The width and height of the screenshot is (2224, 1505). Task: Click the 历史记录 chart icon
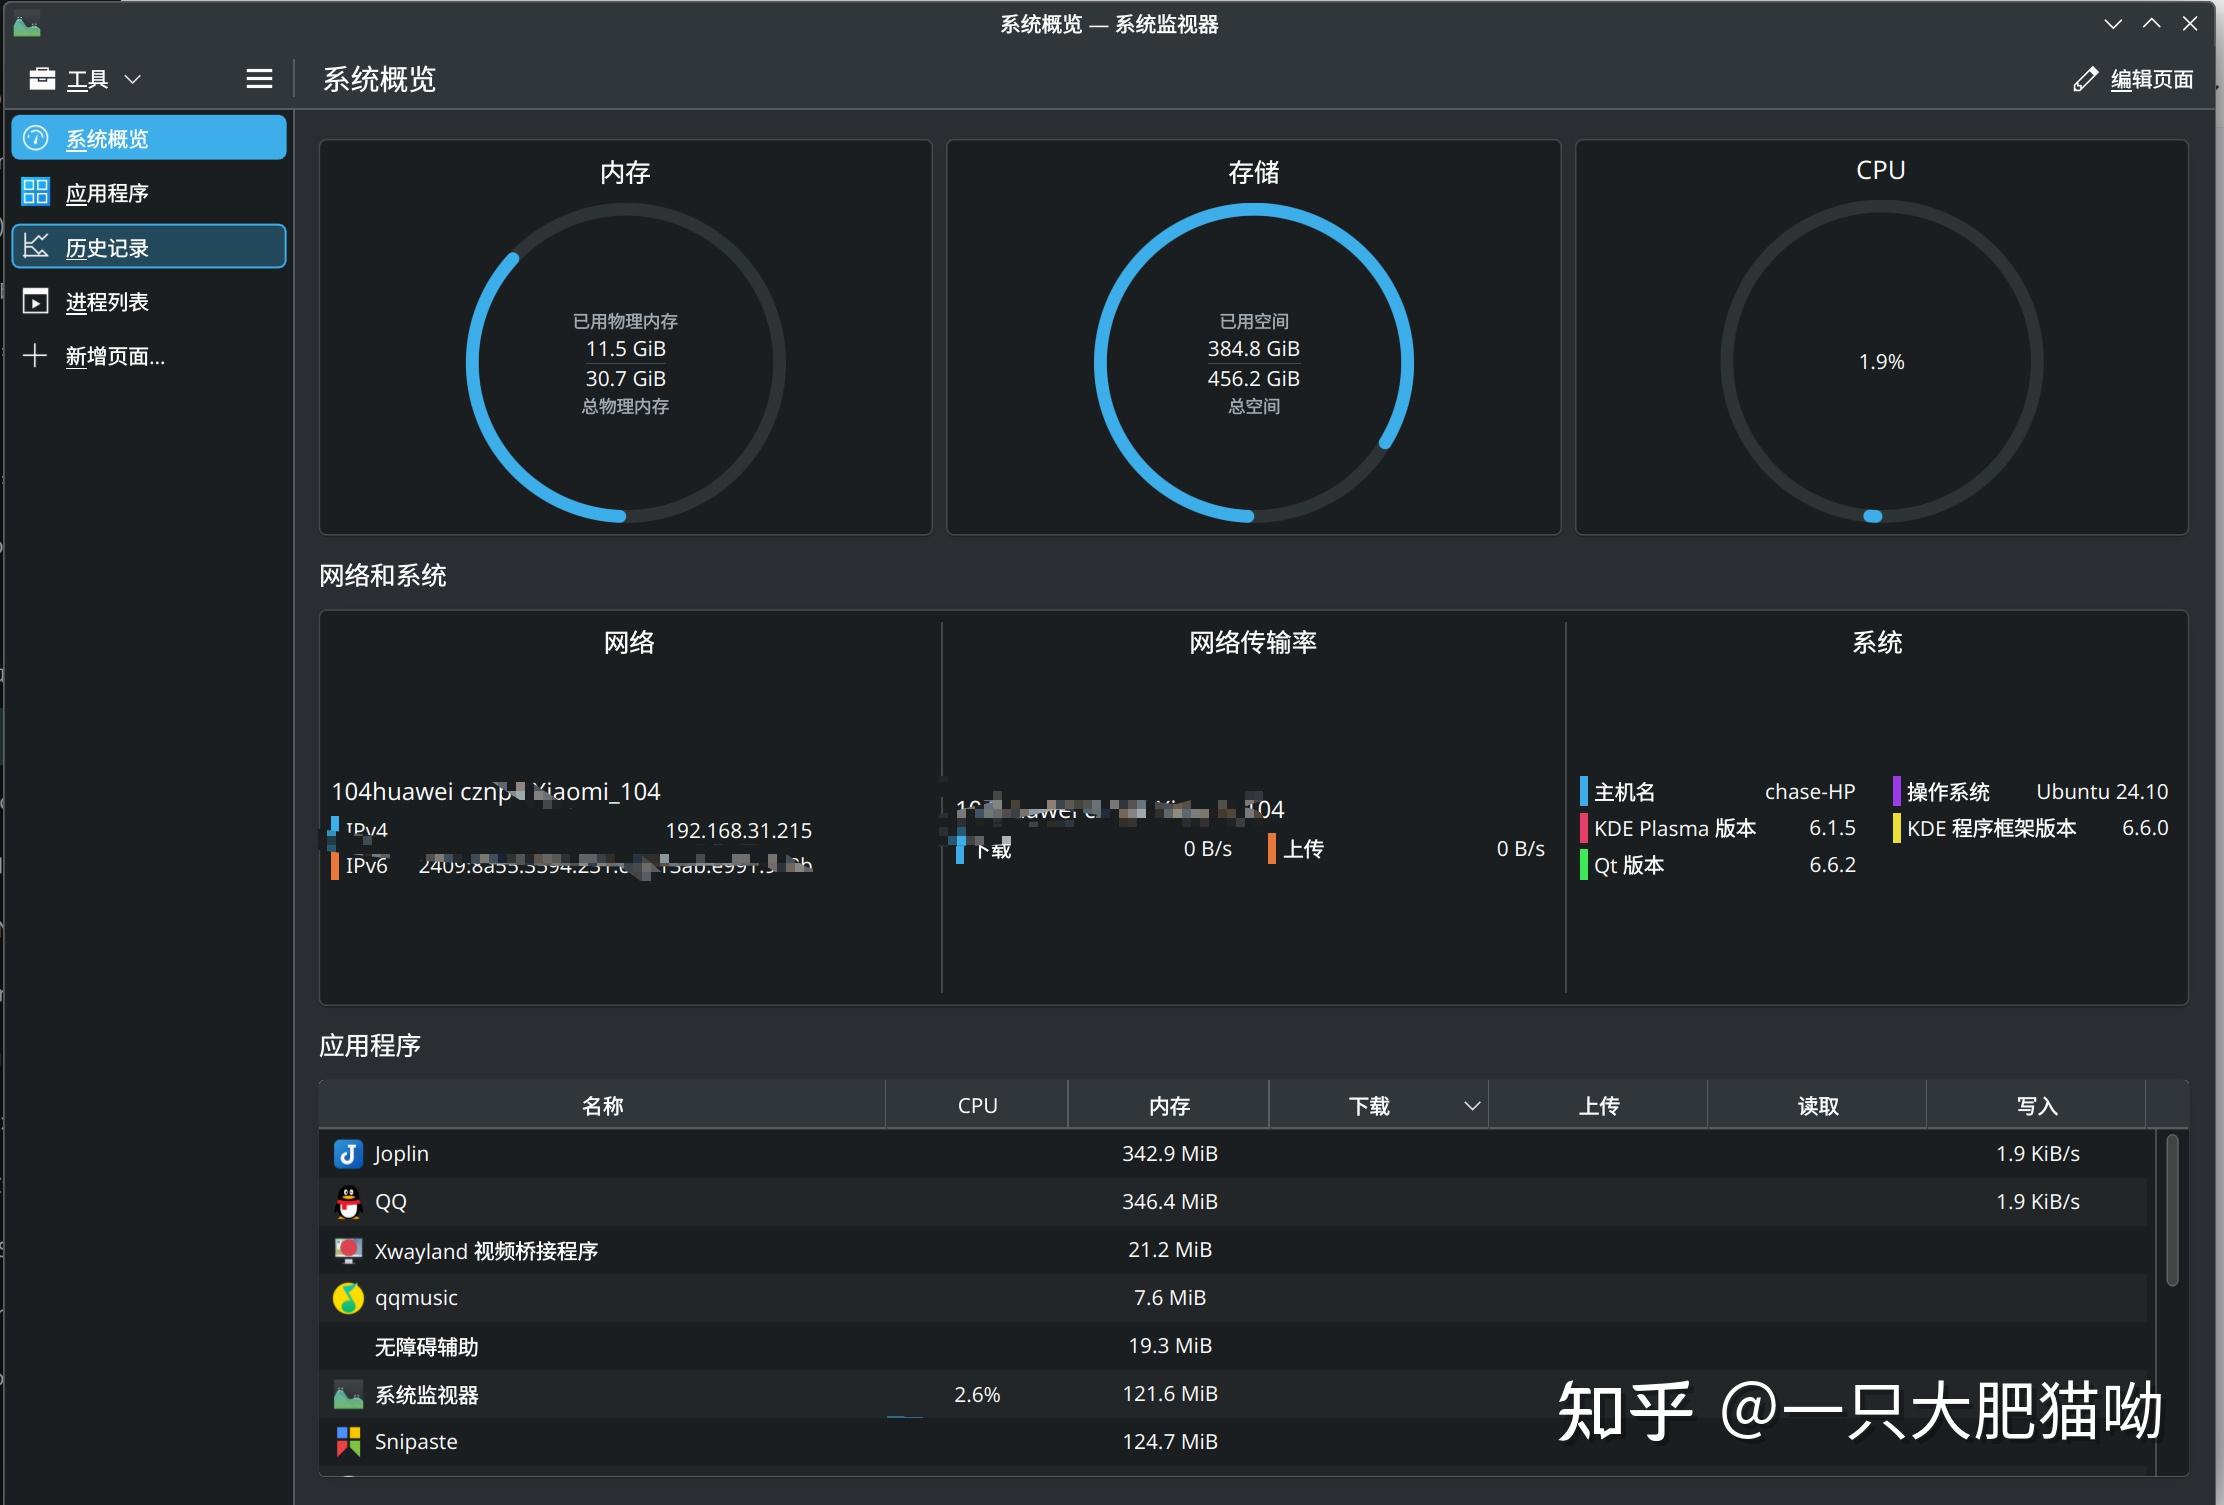click(36, 246)
